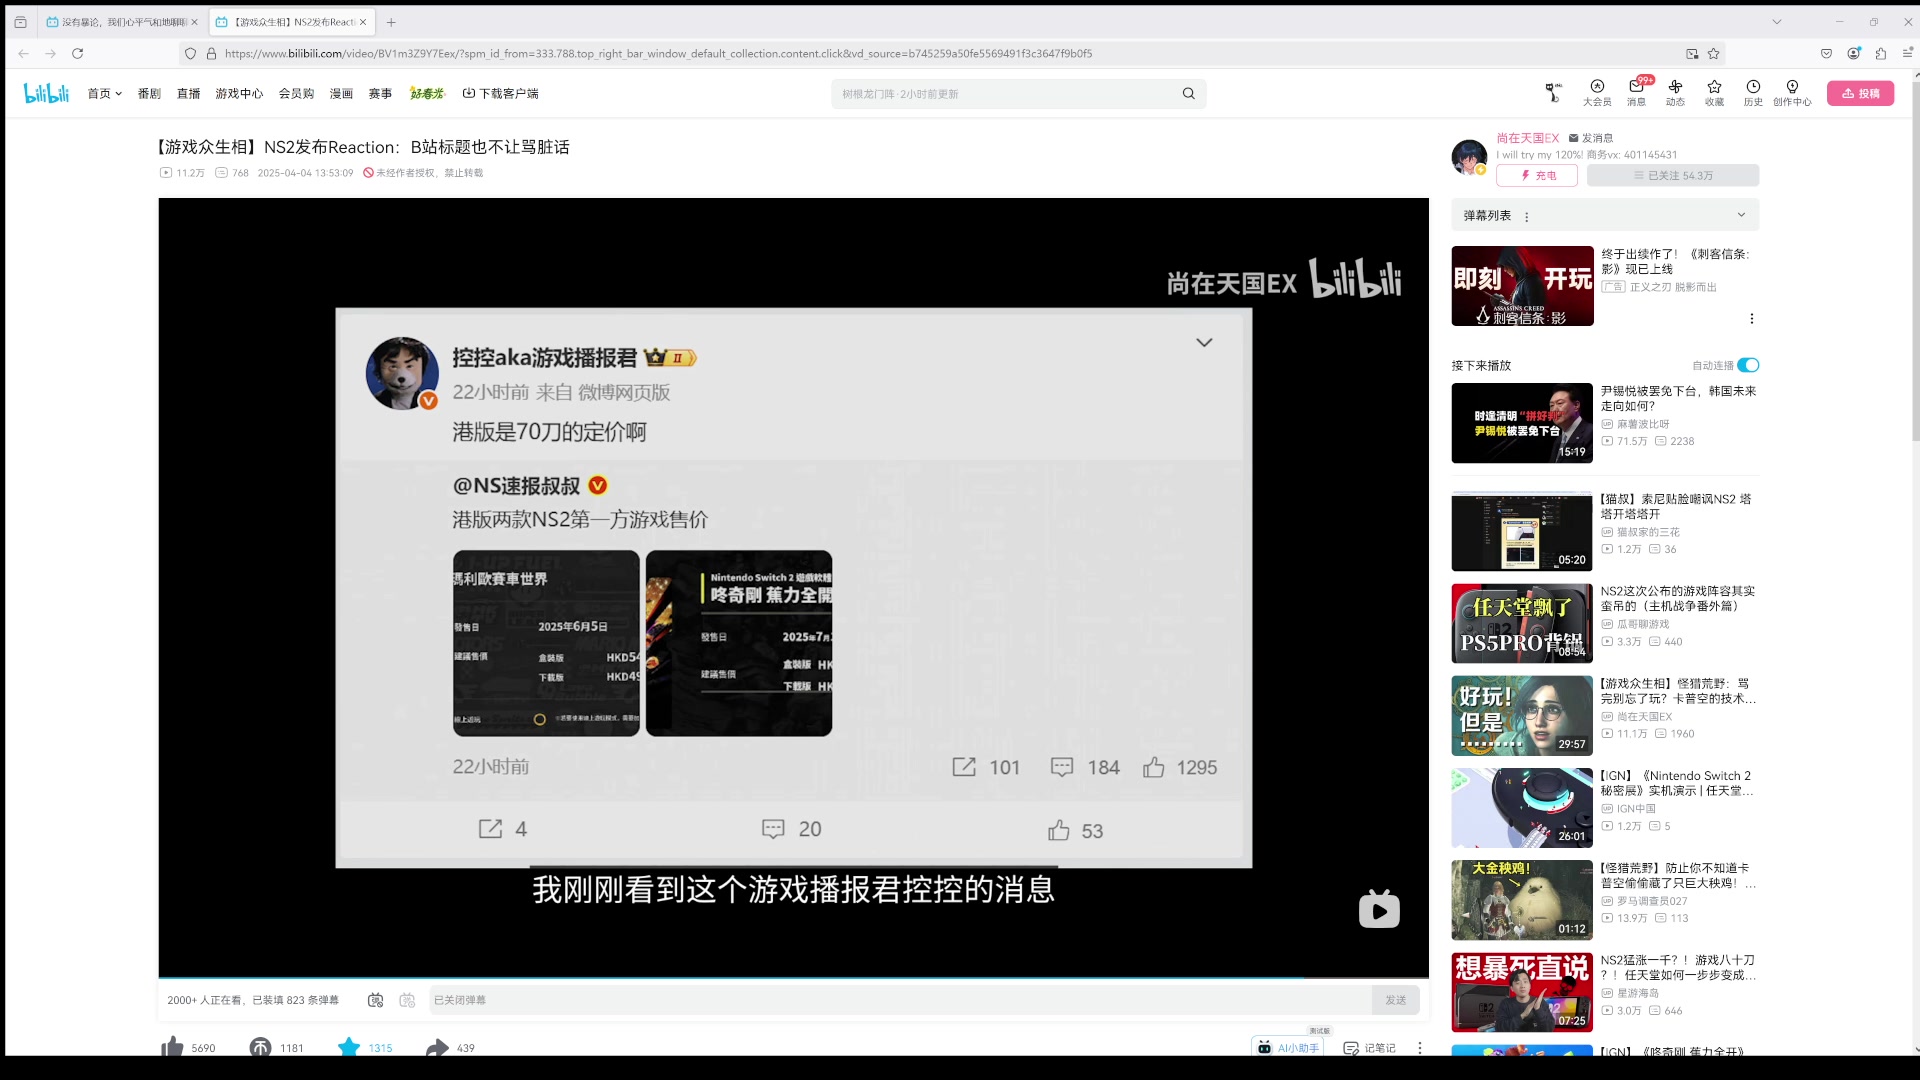Click the 充电 charge button
This screenshot has width=1920, height=1080.
tap(1537, 175)
